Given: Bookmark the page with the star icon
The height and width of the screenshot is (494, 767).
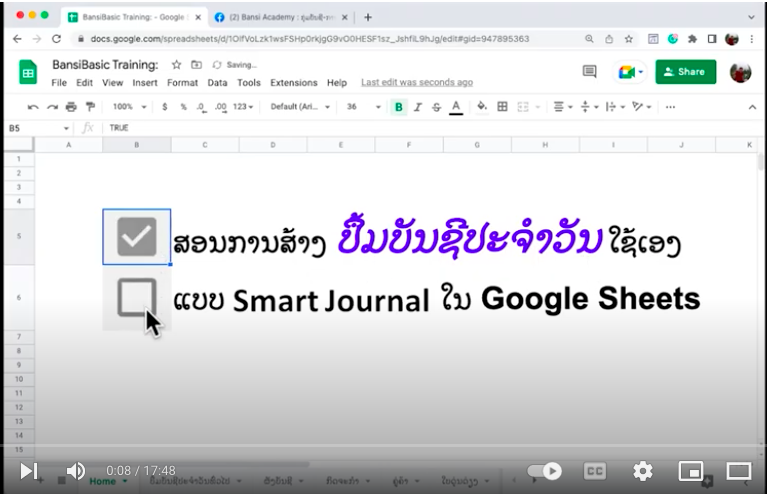Looking at the screenshot, I should tap(629, 39).
